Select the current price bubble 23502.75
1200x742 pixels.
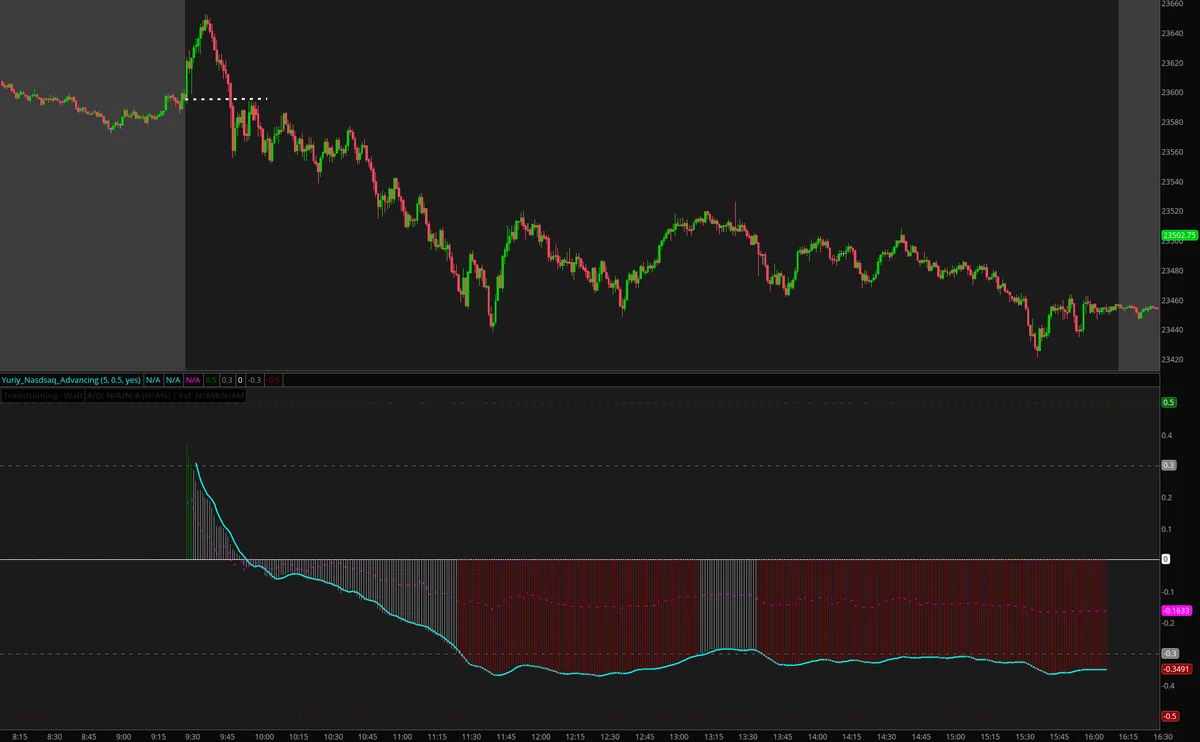click(x=1178, y=236)
